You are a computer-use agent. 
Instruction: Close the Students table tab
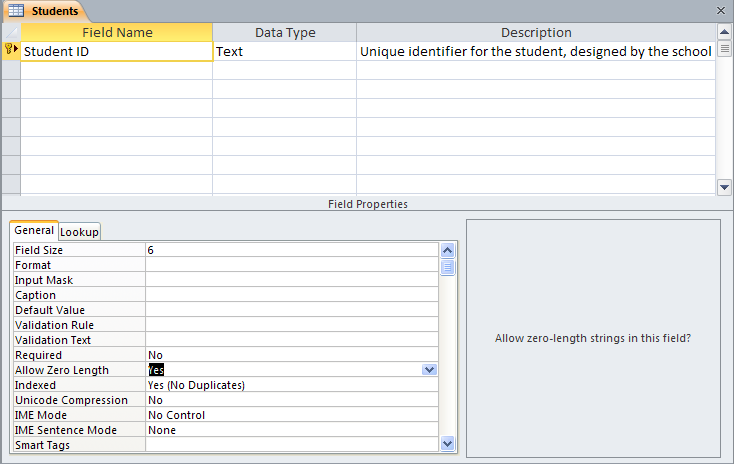point(721,10)
